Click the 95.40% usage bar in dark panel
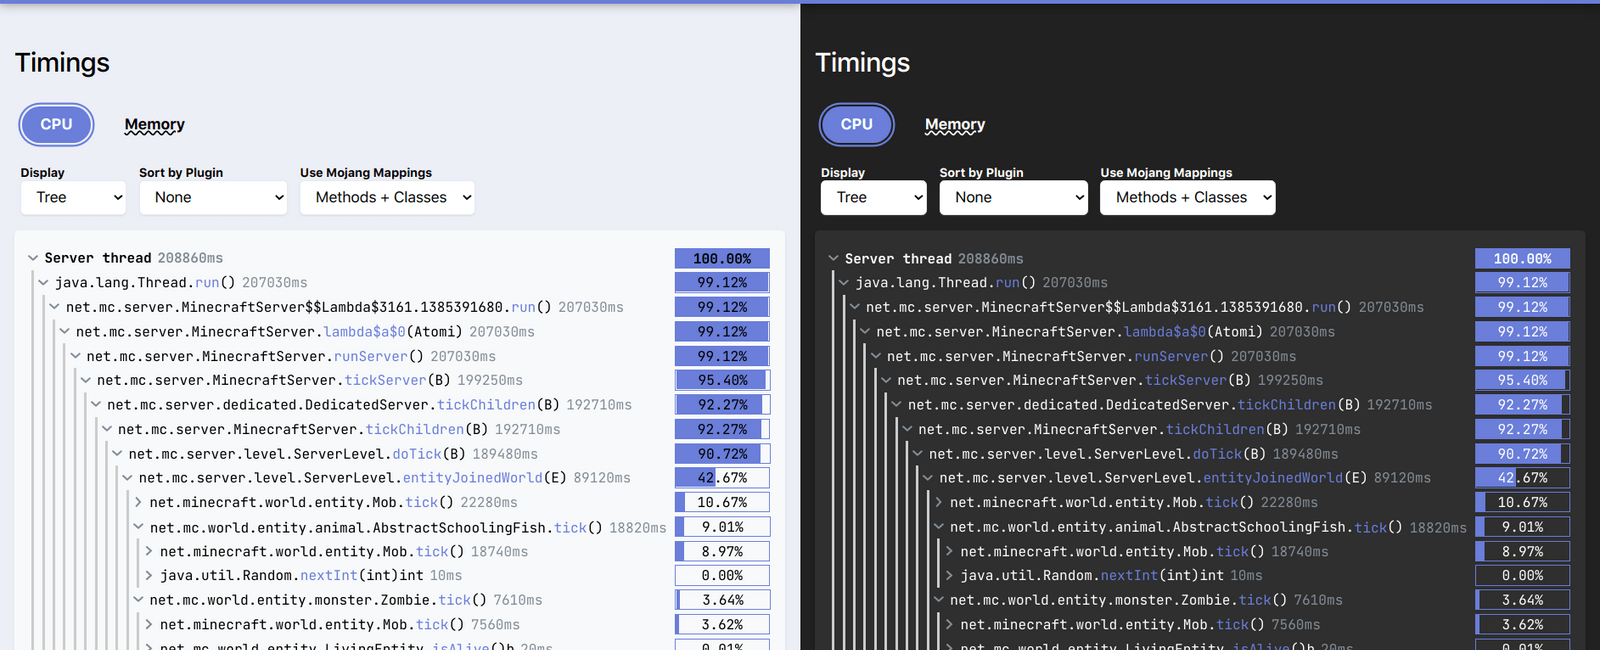The width and height of the screenshot is (1600, 650). pos(1522,380)
